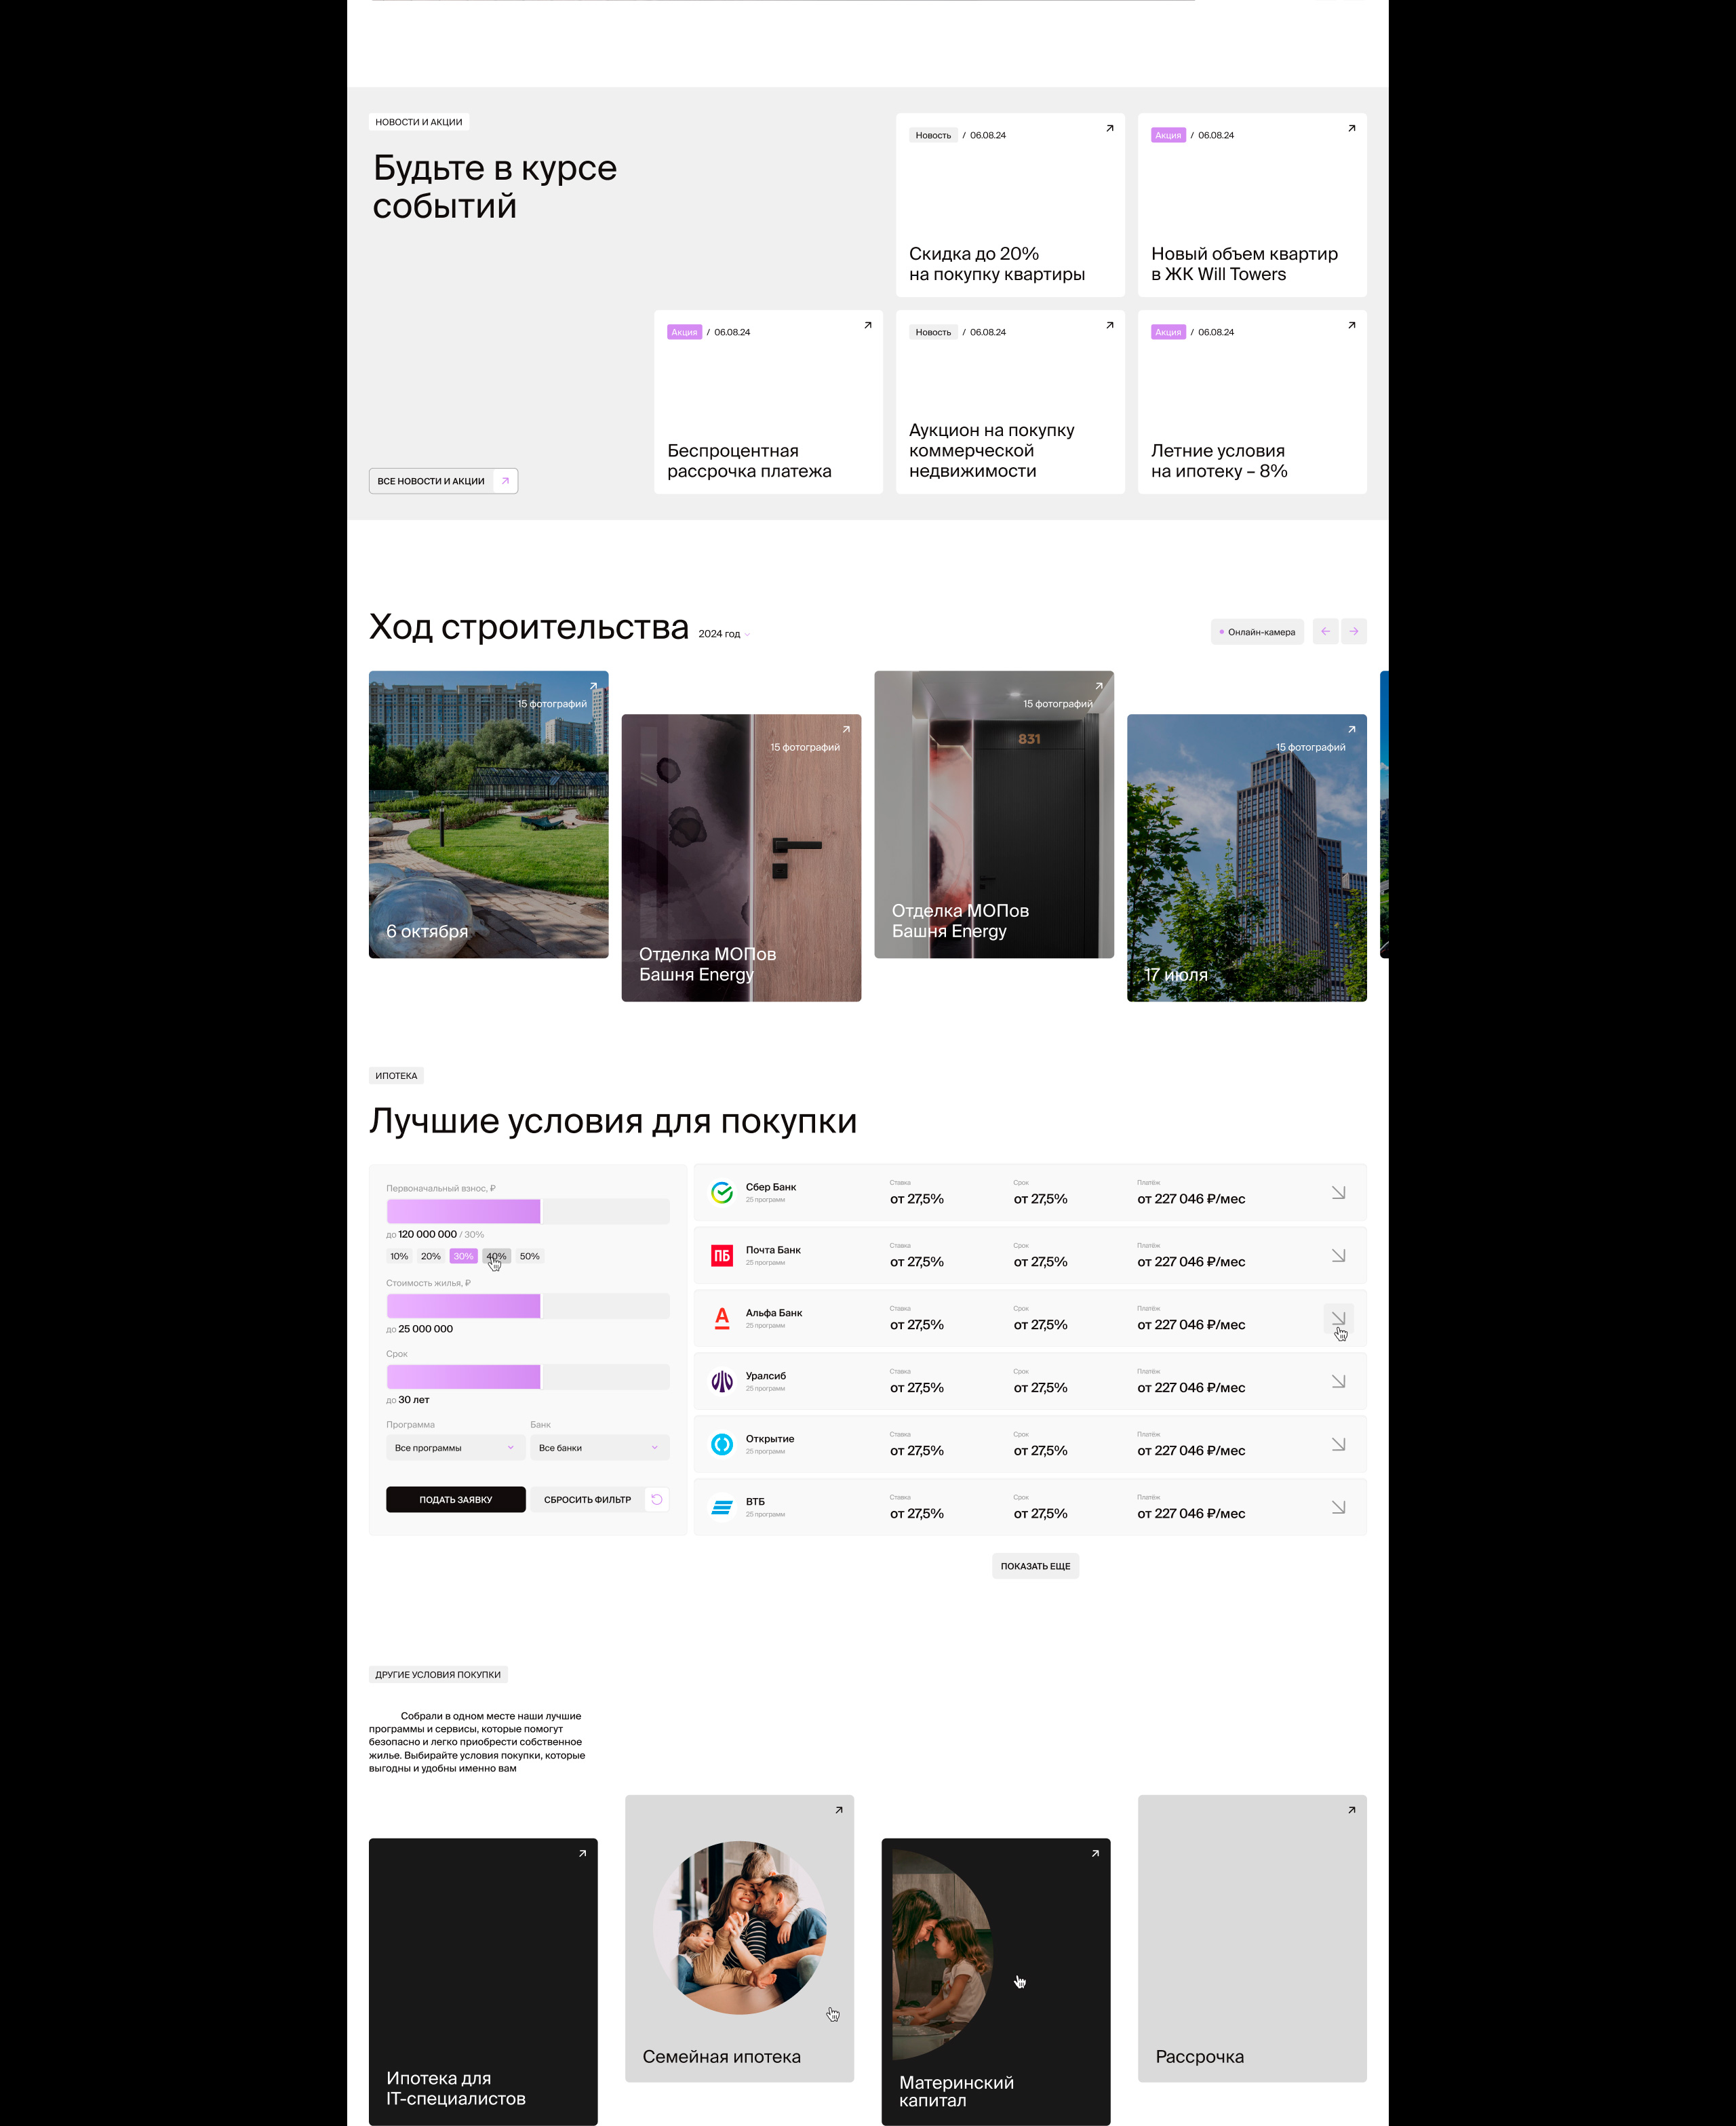
Task: Click previous arrow in construction progress carousel
Action: (x=1325, y=631)
